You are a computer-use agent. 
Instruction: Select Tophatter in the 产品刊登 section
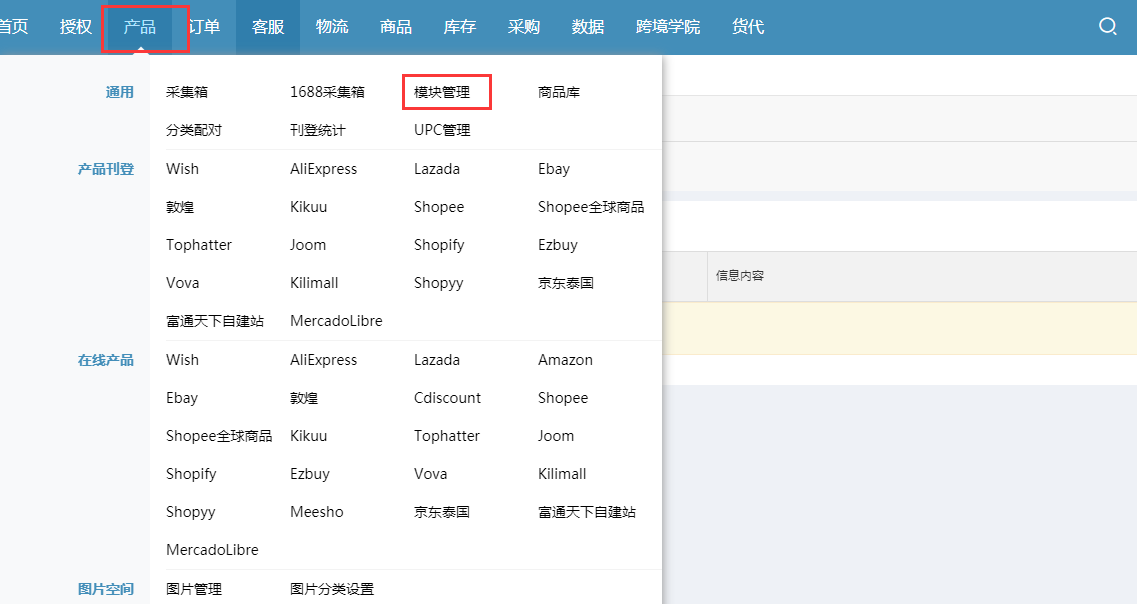click(199, 245)
